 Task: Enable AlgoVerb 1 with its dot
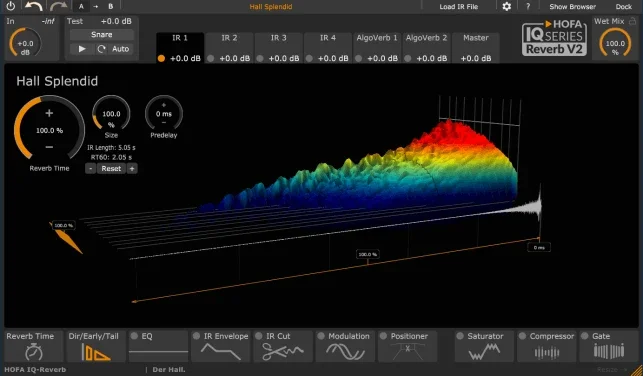pos(358,59)
